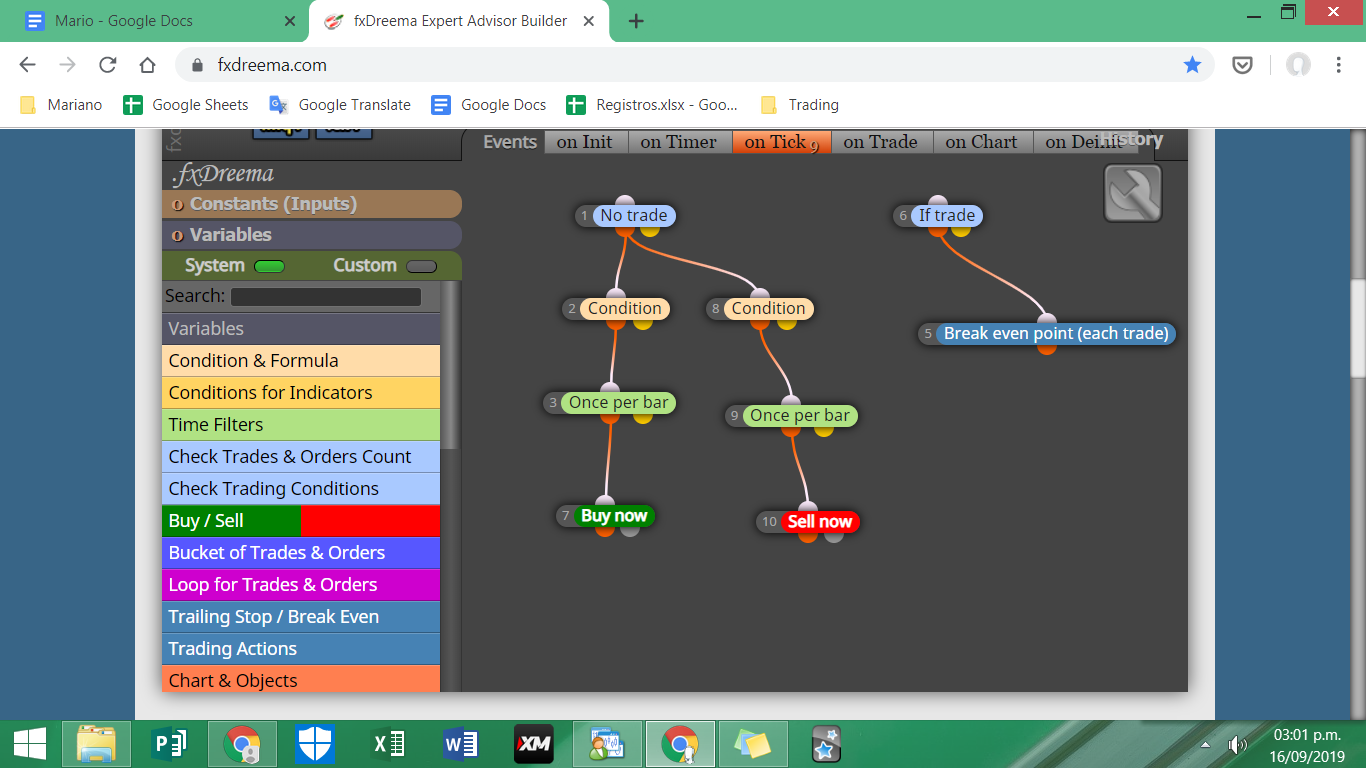The height and width of the screenshot is (768, 1366).
Task: Expand Trailing Stop / Break Even category
Action: 301,617
